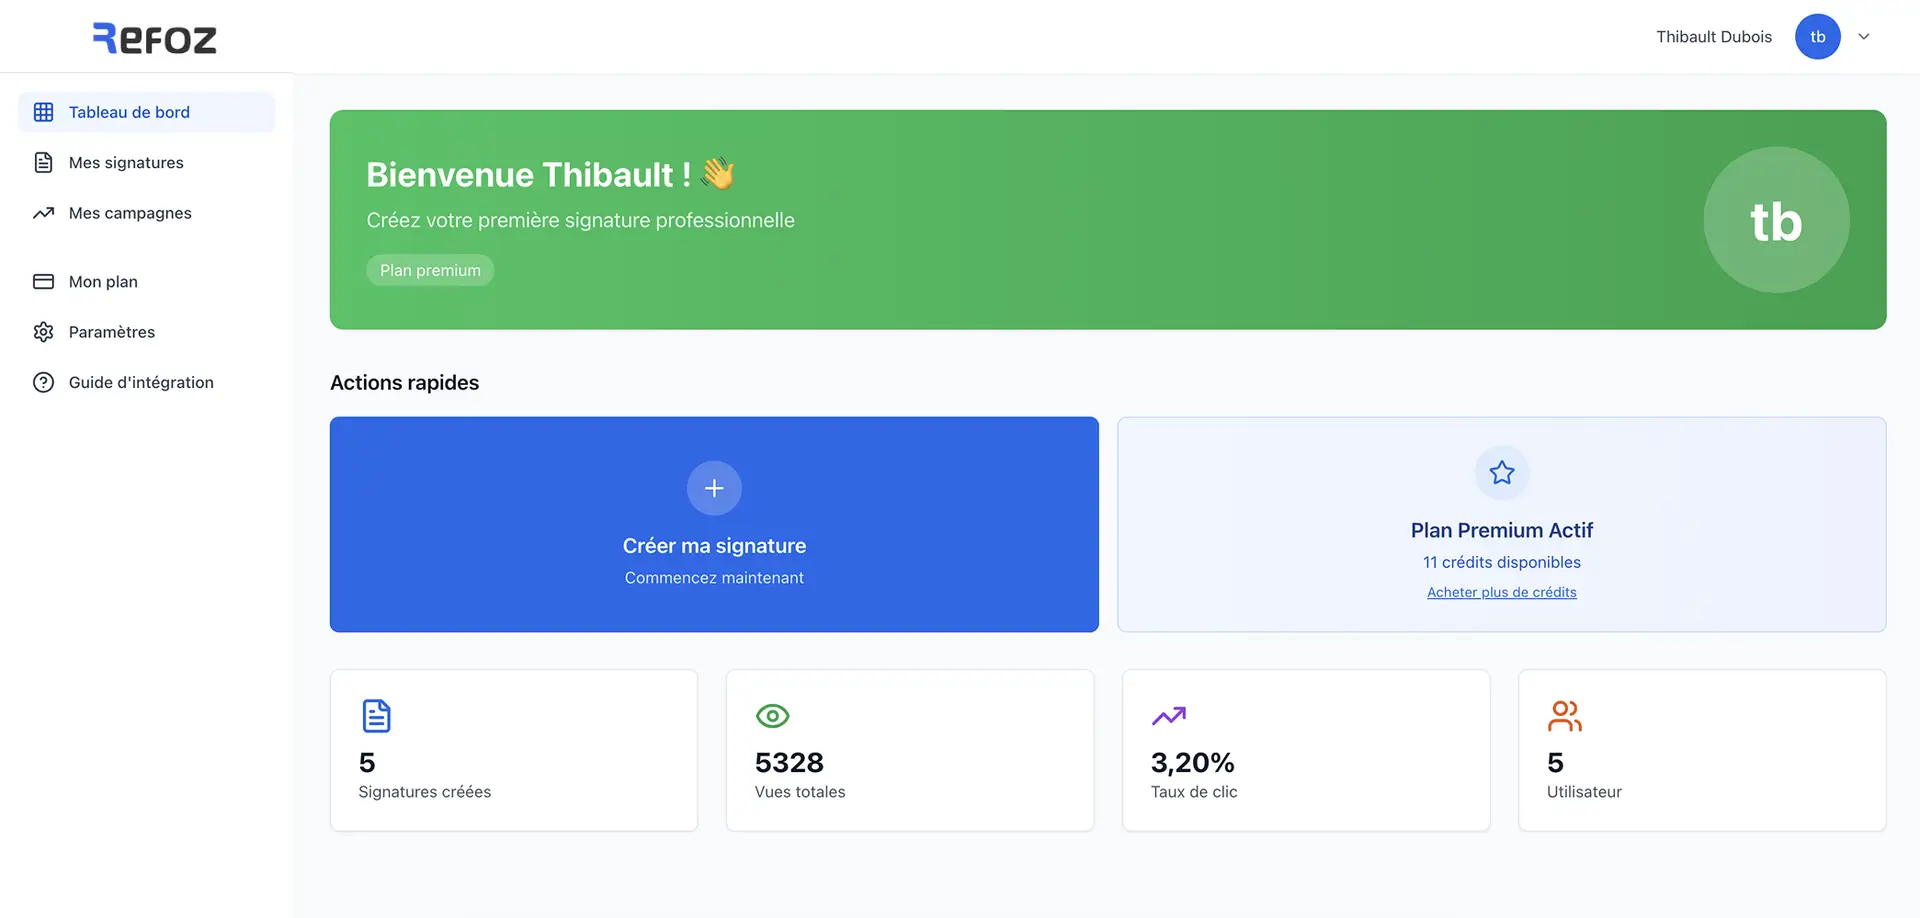The image size is (1920, 918).
Task: Click the eye icon above Vues totales
Action: click(772, 716)
